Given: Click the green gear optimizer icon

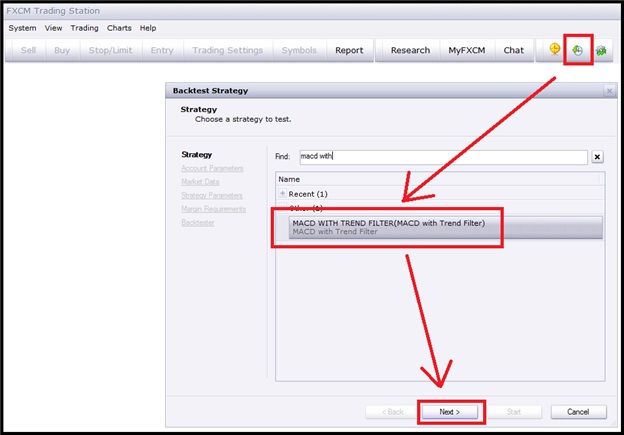Looking at the screenshot, I should click(601, 51).
